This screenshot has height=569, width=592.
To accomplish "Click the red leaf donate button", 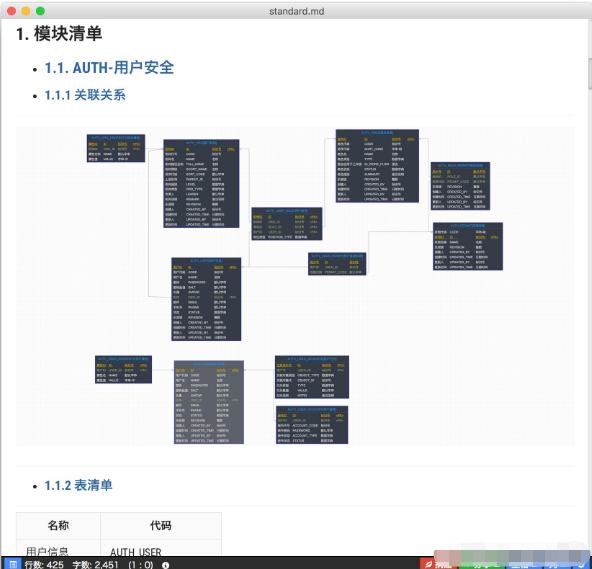I will [x=438, y=564].
